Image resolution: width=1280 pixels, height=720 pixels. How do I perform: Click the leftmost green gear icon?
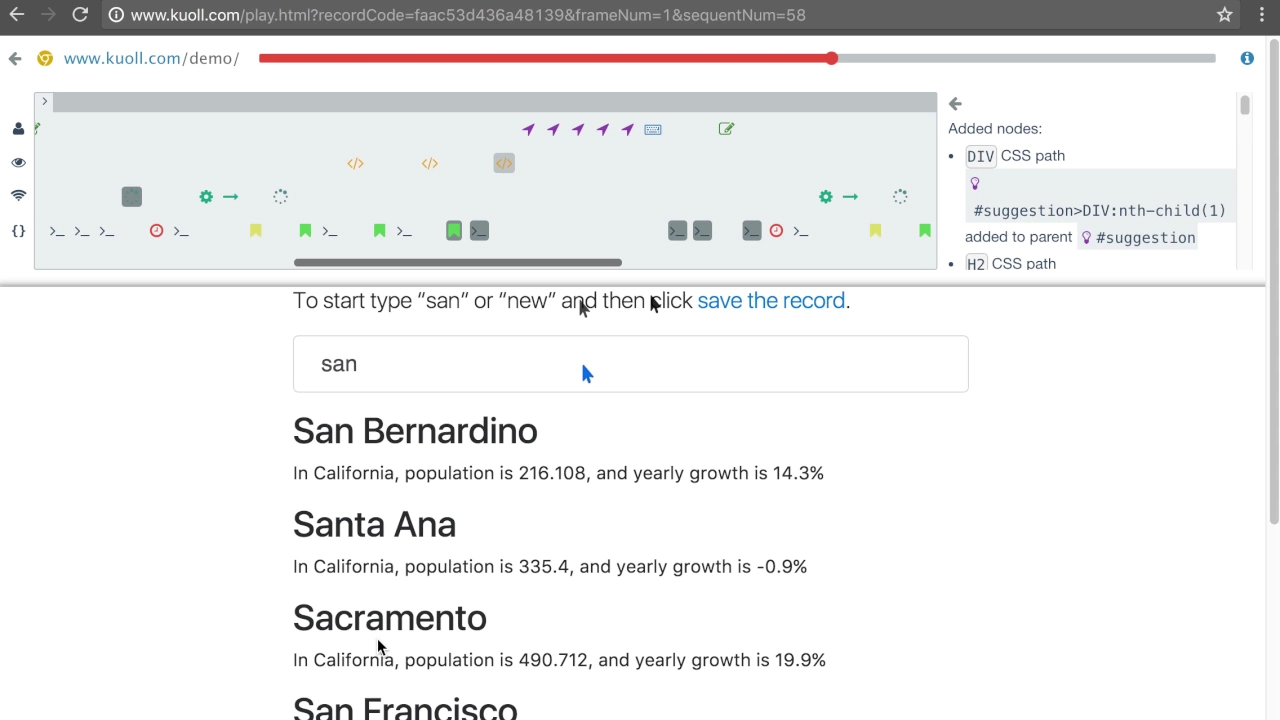point(206,197)
